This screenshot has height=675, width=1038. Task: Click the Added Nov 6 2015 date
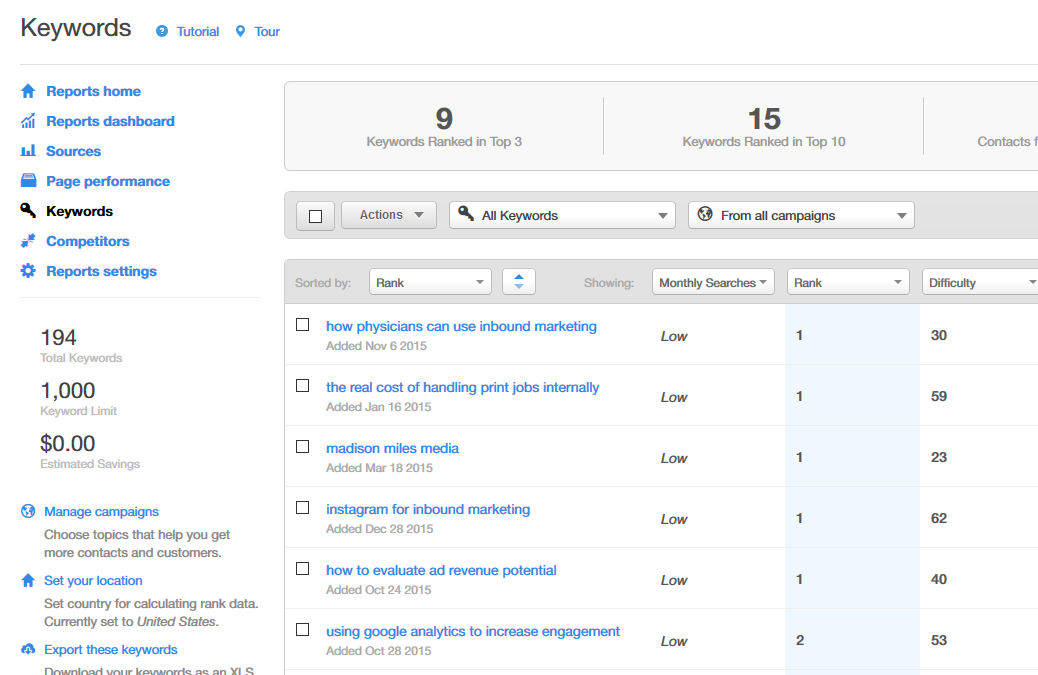pyautogui.click(x=377, y=345)
